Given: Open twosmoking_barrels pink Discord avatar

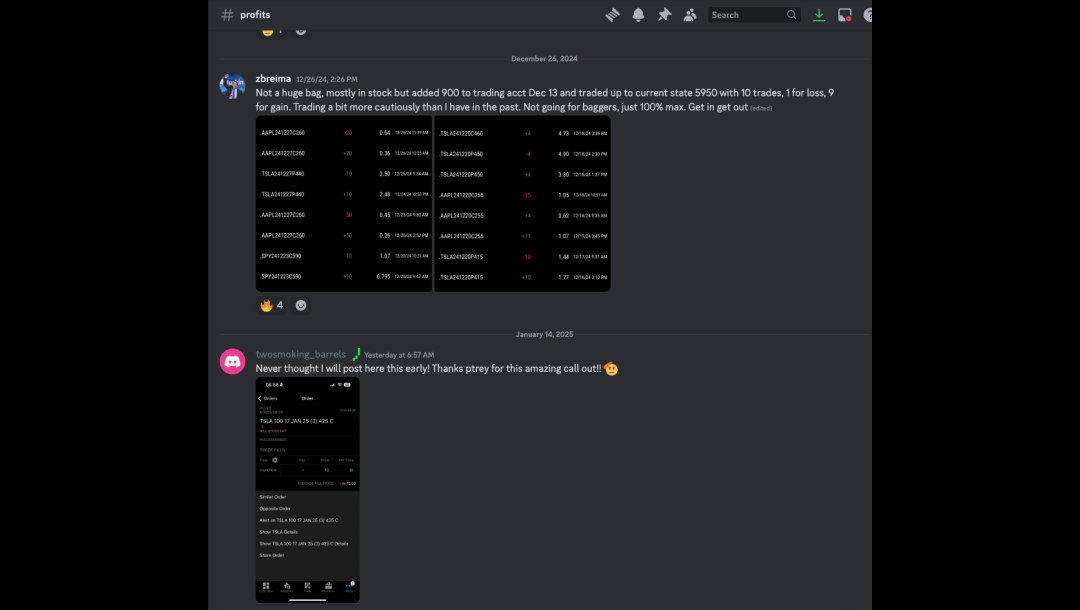Looking at the screenshot, I should coord(232,361).
